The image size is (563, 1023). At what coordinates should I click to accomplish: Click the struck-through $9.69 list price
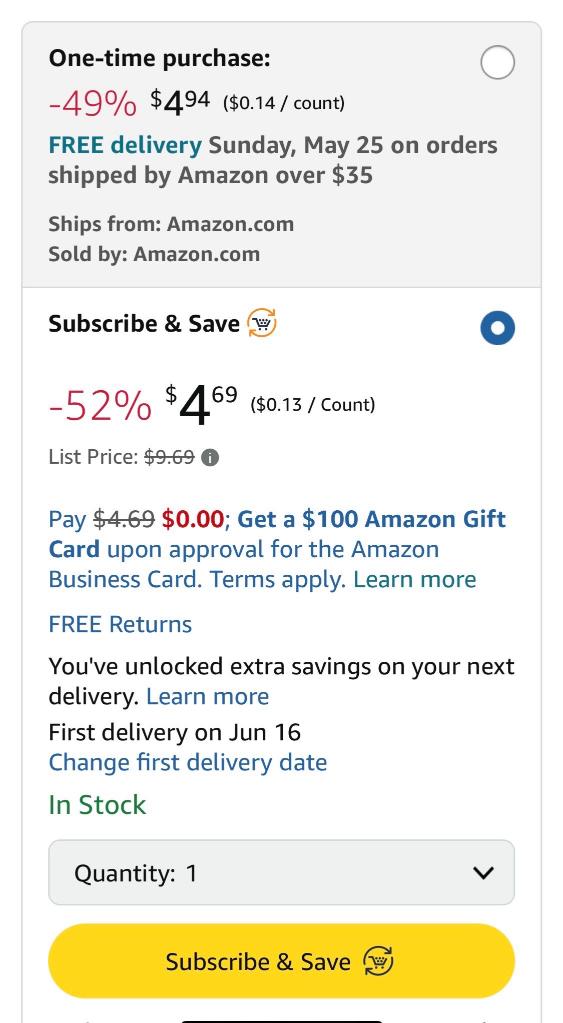pyautogui.click(x=169, y=457)
